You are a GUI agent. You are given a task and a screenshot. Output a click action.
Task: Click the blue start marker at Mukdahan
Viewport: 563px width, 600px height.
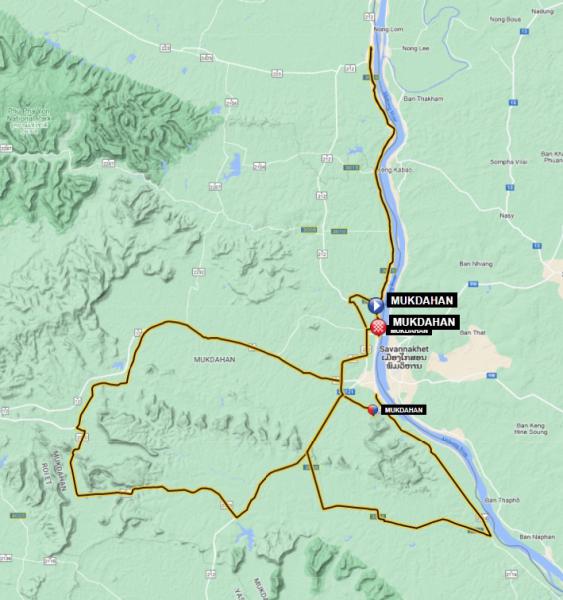click(376, 305)
